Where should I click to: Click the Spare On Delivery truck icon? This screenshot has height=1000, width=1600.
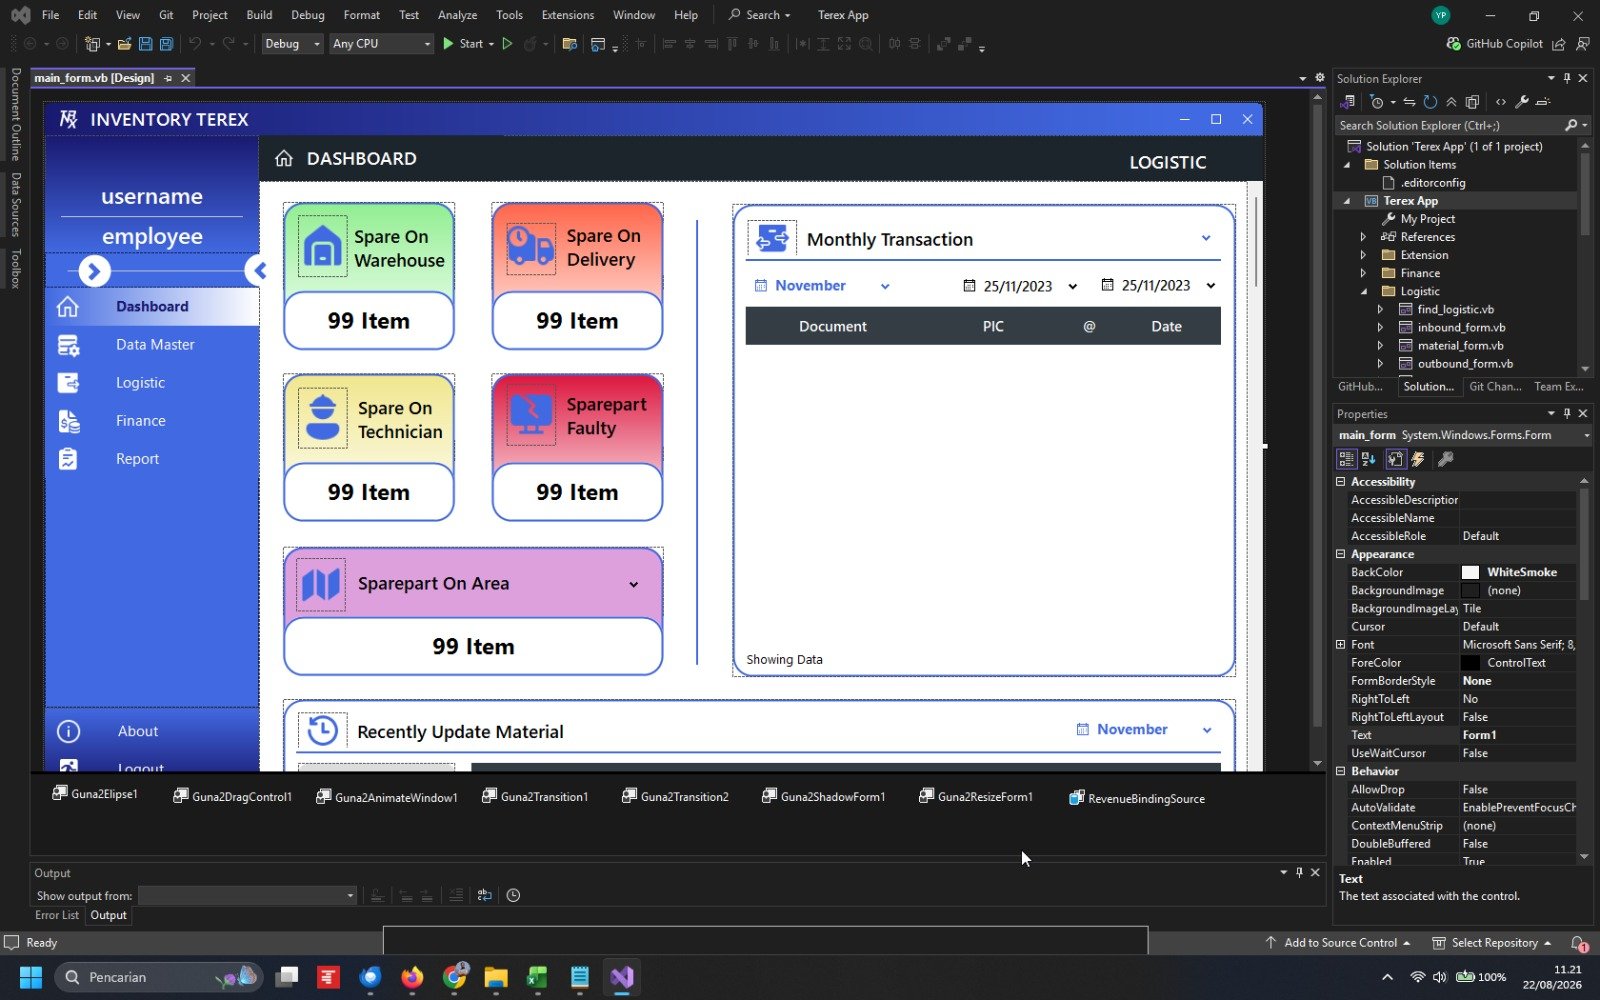[531, 246]
